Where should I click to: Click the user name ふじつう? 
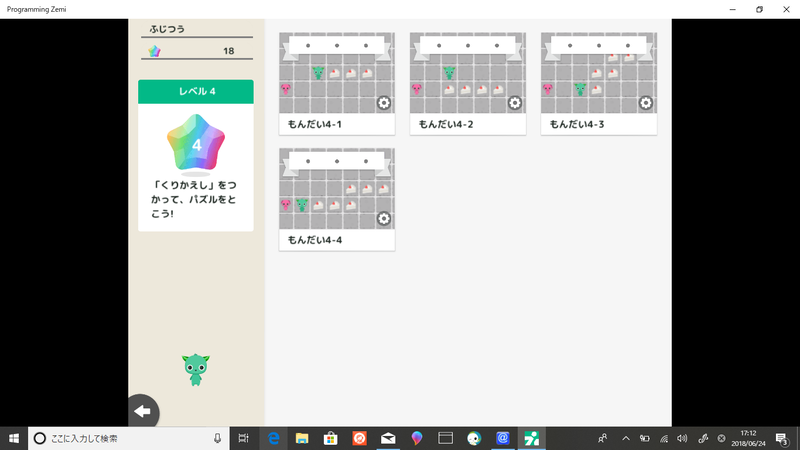coord(167,29)
